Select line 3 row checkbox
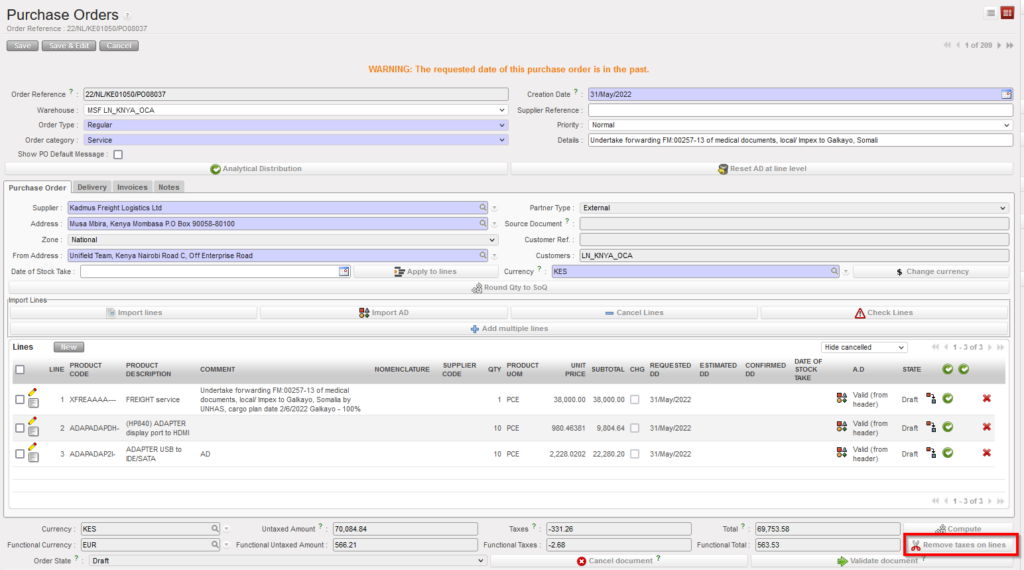Image resolution: width=1024 pixels, height=570 pixels. point(20,454)
